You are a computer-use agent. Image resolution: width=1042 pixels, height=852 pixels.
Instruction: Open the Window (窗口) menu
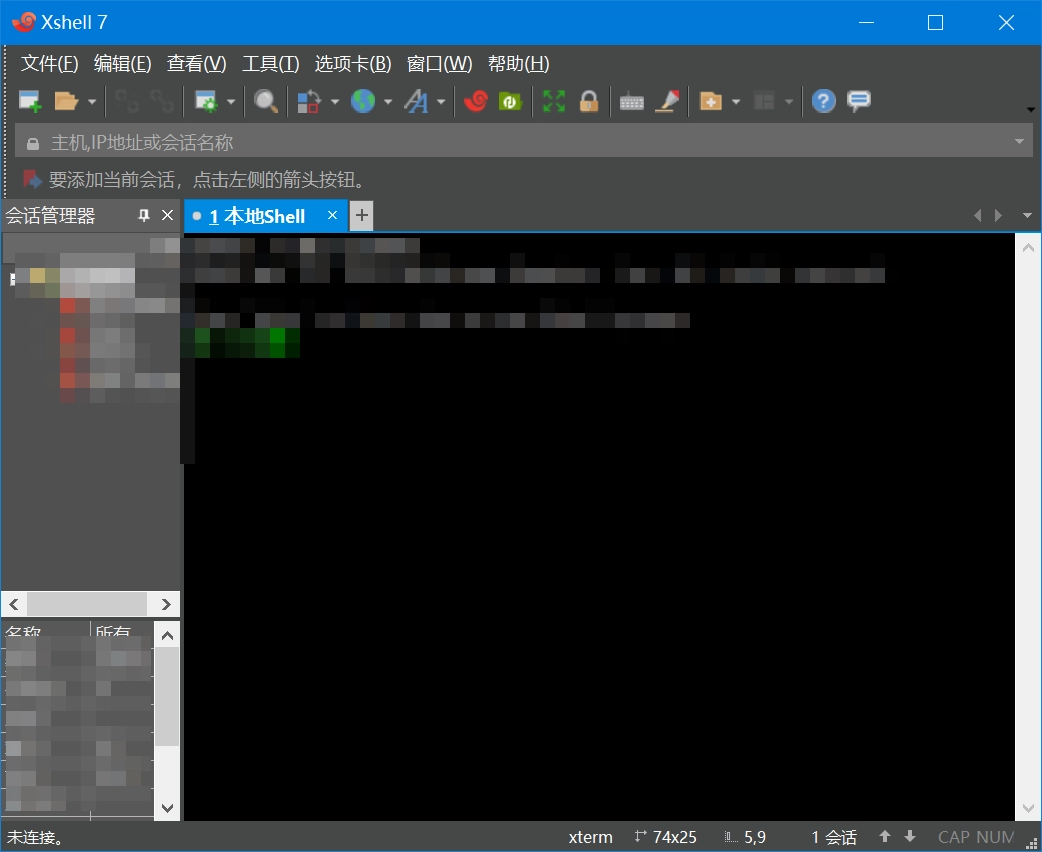[439, 64]
